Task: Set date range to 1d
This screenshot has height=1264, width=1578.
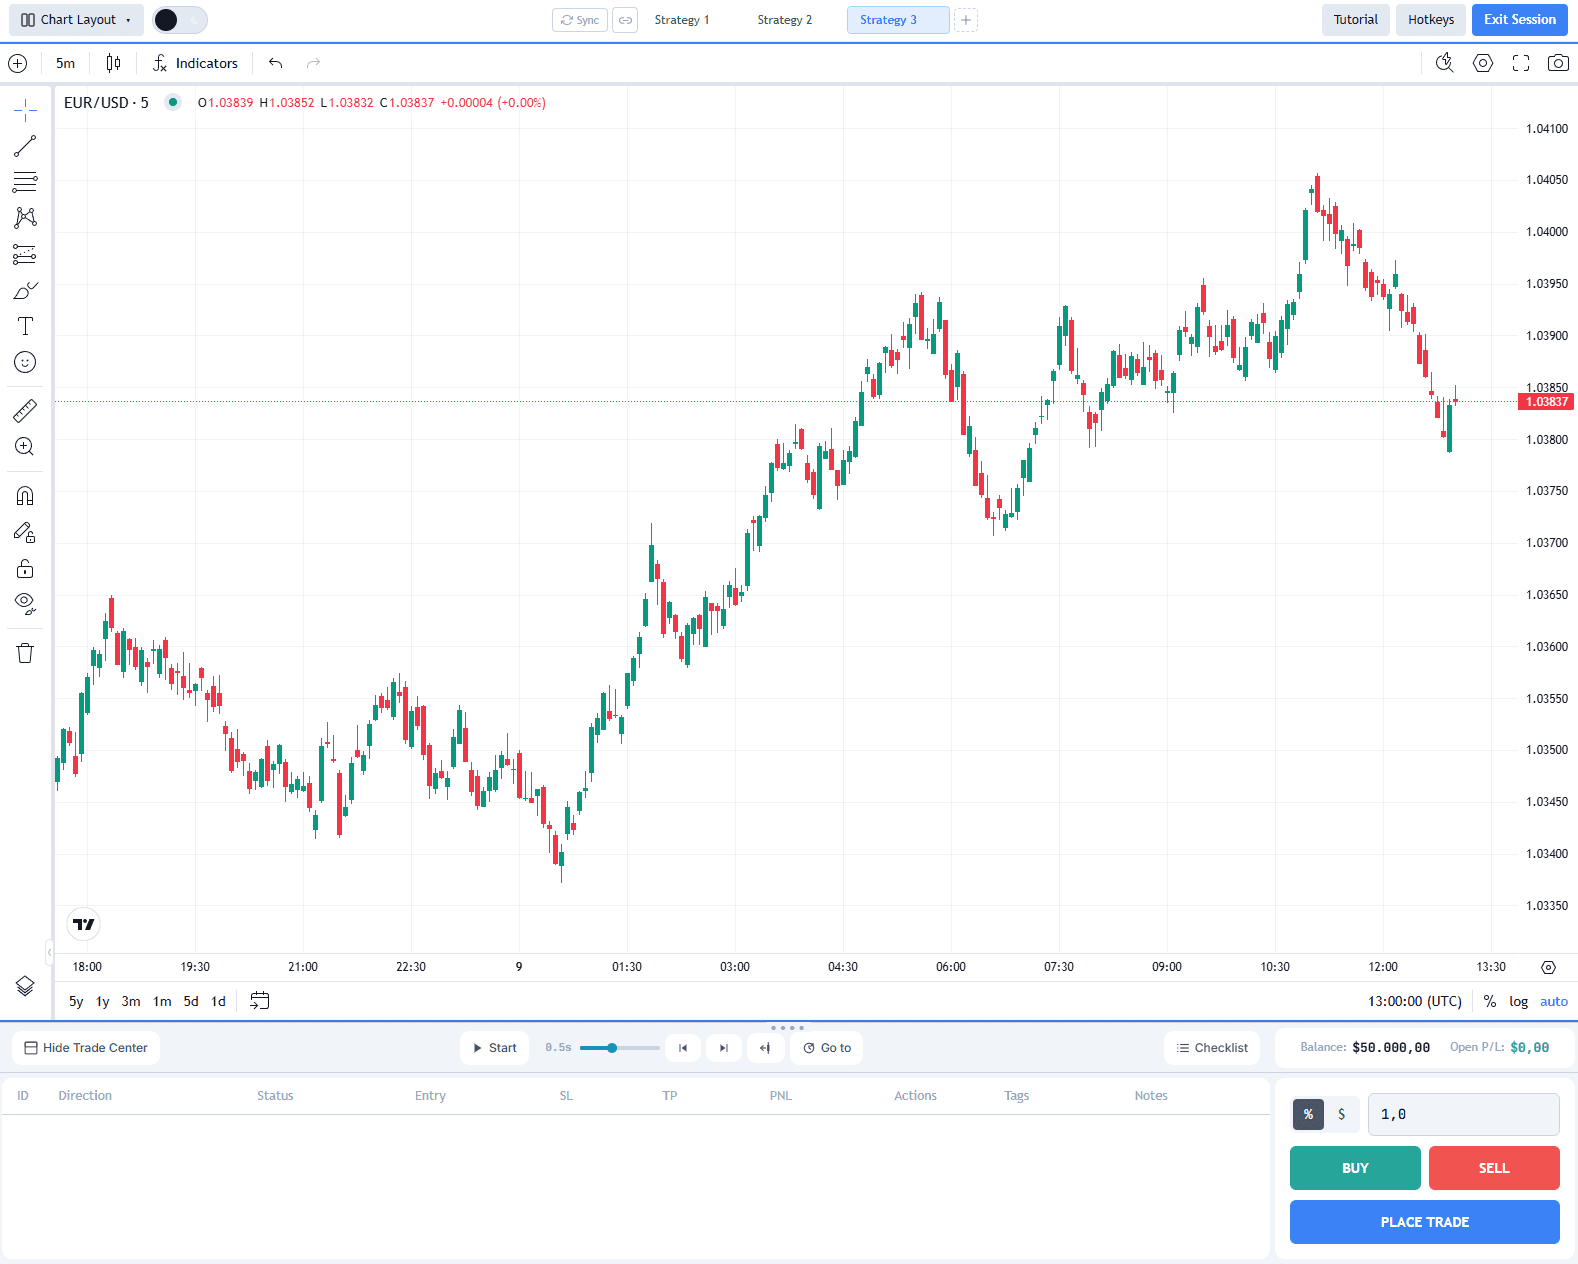Action: pyautogui.click(x=218, y=1001)
